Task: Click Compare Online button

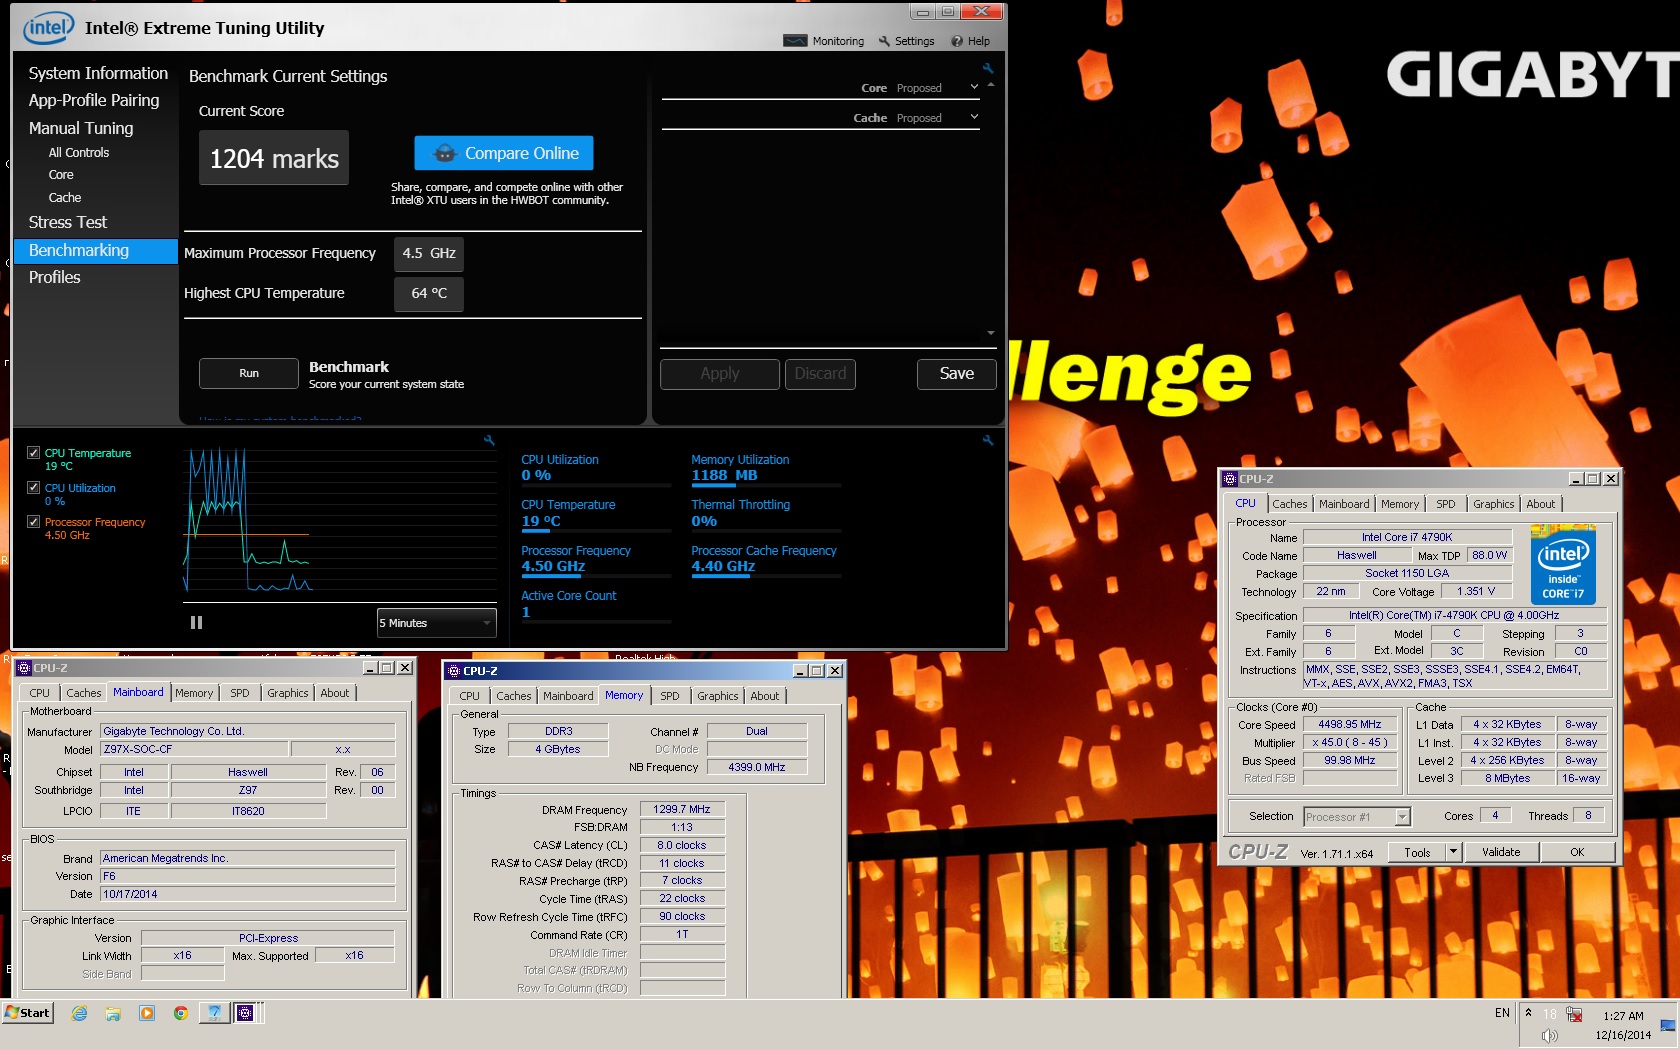Action: (x=504, y=153)
